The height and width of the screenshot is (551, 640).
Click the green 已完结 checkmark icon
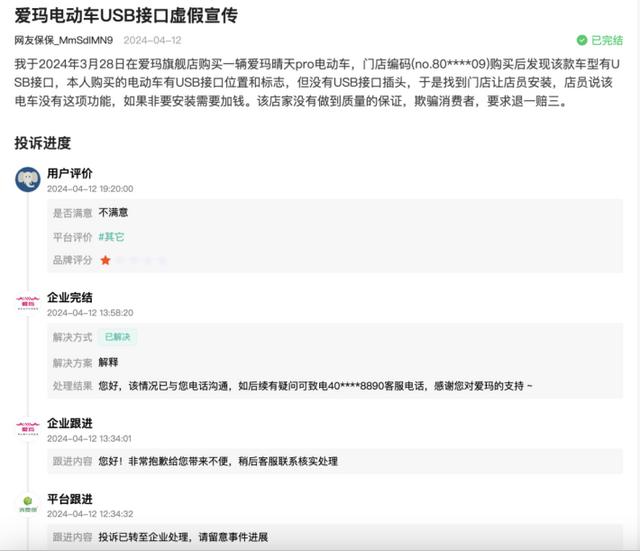[x=582, y=40]
